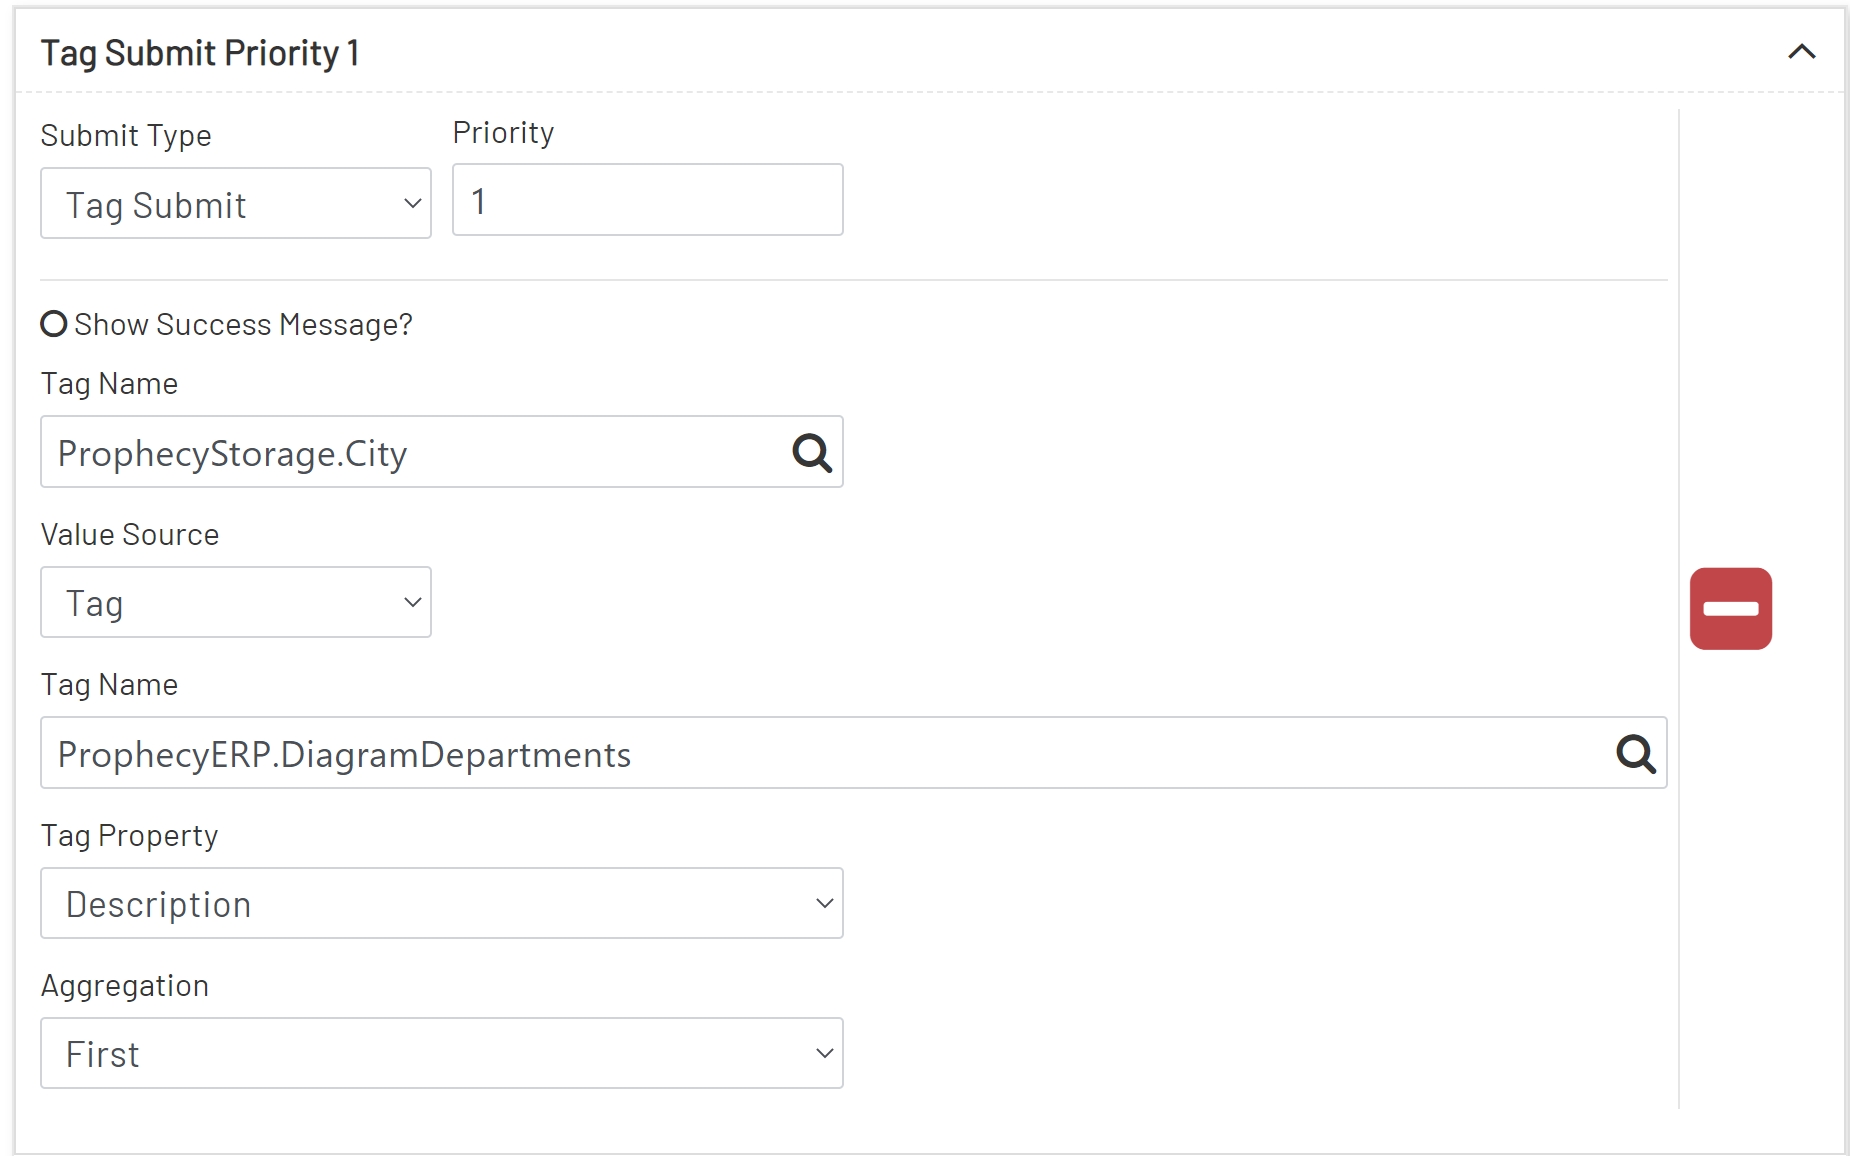
Task: Open the Submit Type dropdown
Action: pos(235,203)
